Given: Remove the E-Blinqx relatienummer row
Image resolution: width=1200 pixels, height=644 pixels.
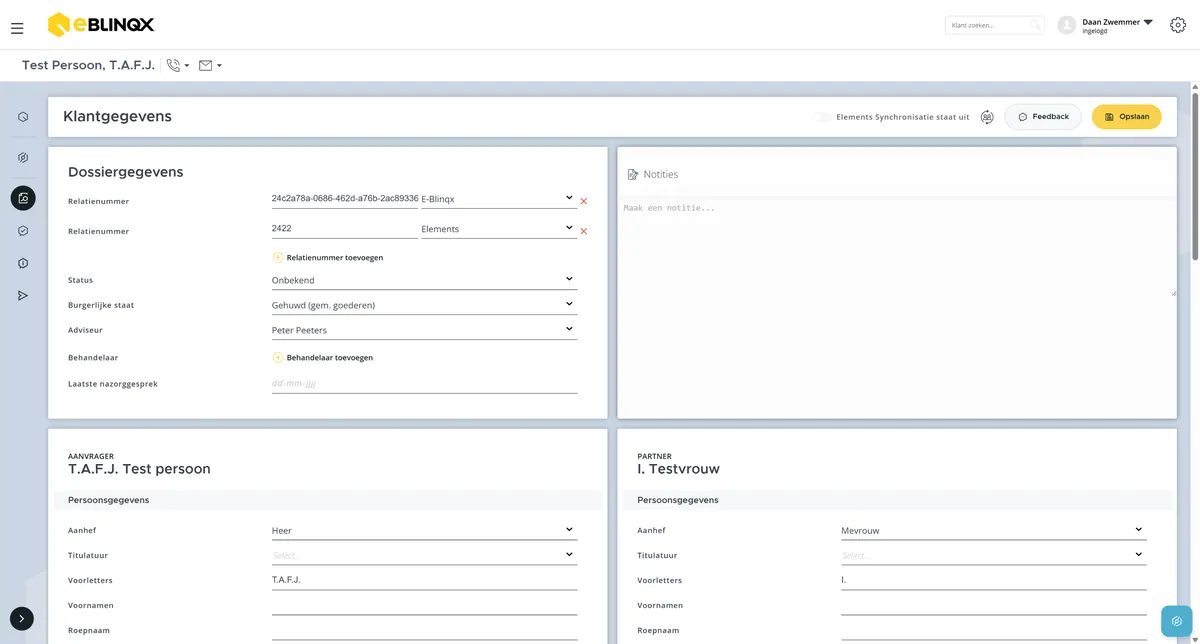Looking at the screenshot, I should click(584, 201).
